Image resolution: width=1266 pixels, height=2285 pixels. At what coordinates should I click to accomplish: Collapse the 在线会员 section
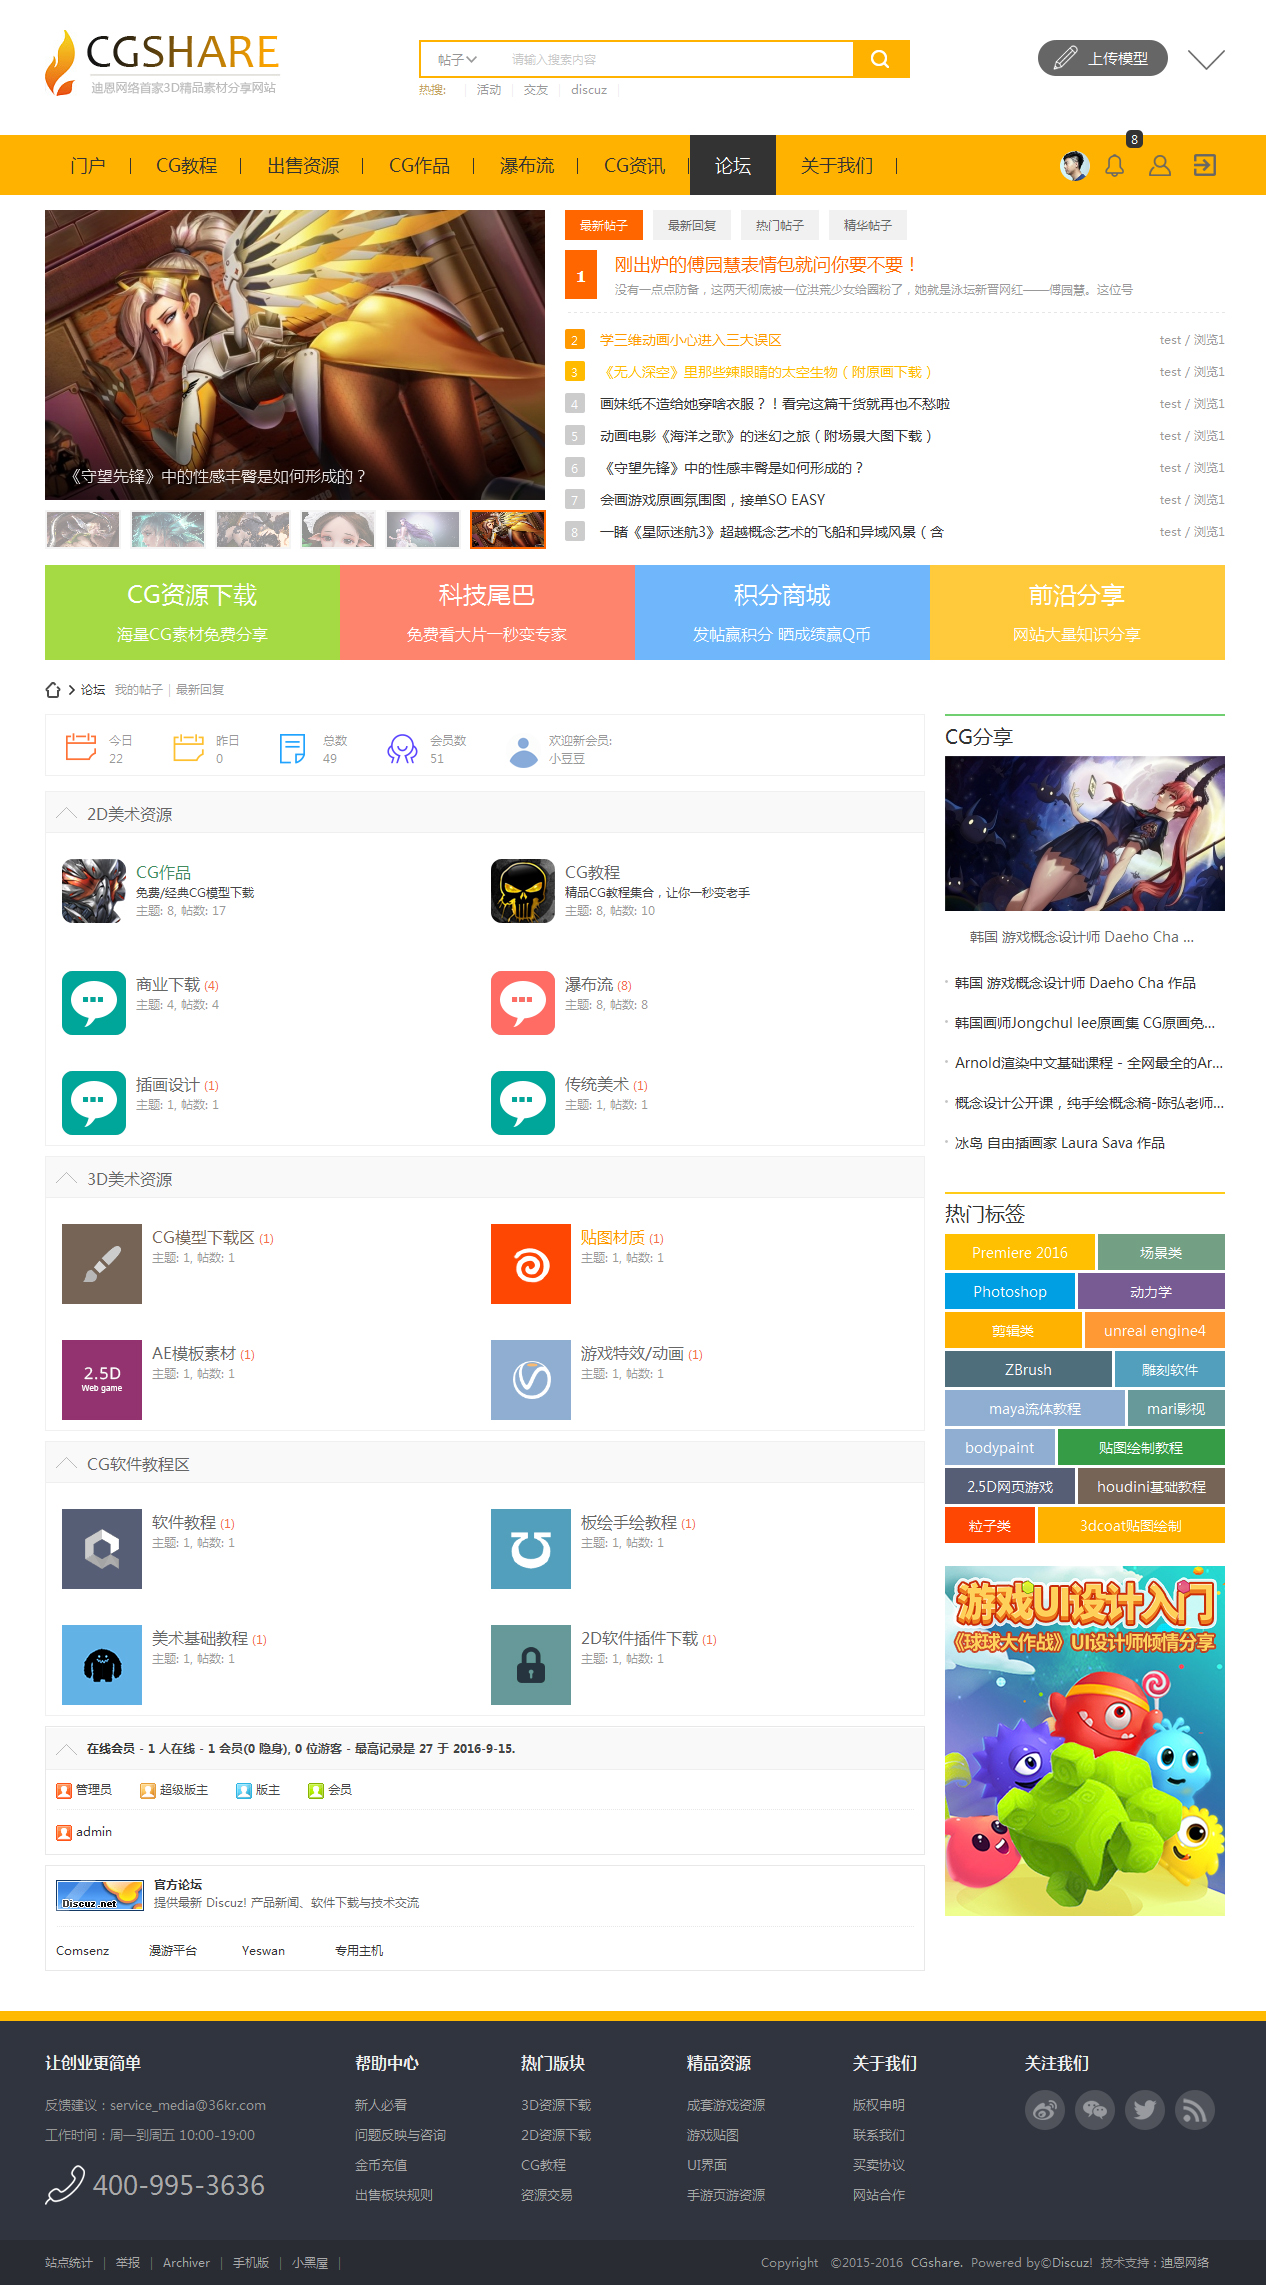coord(66,1749)
